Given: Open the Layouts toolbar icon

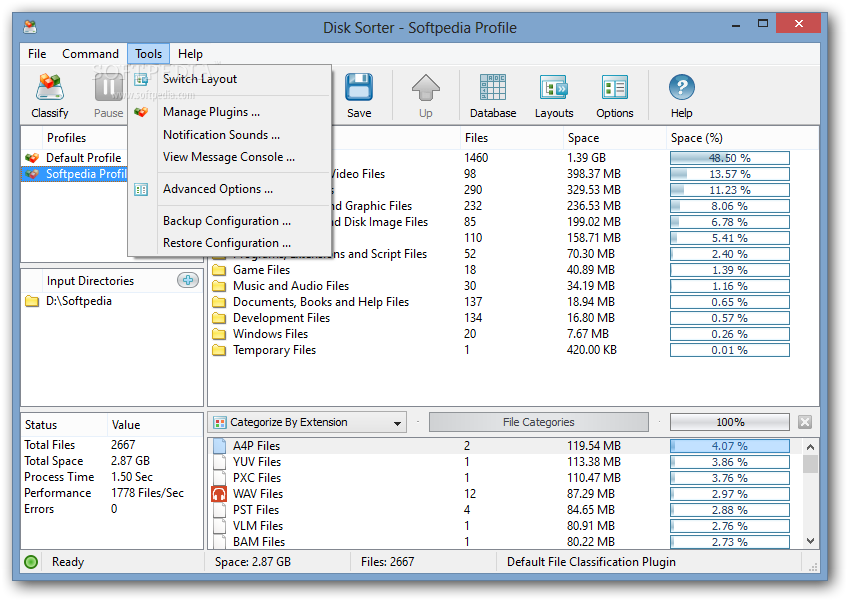Looking at the screenshot, I should [x=554, y=88].
